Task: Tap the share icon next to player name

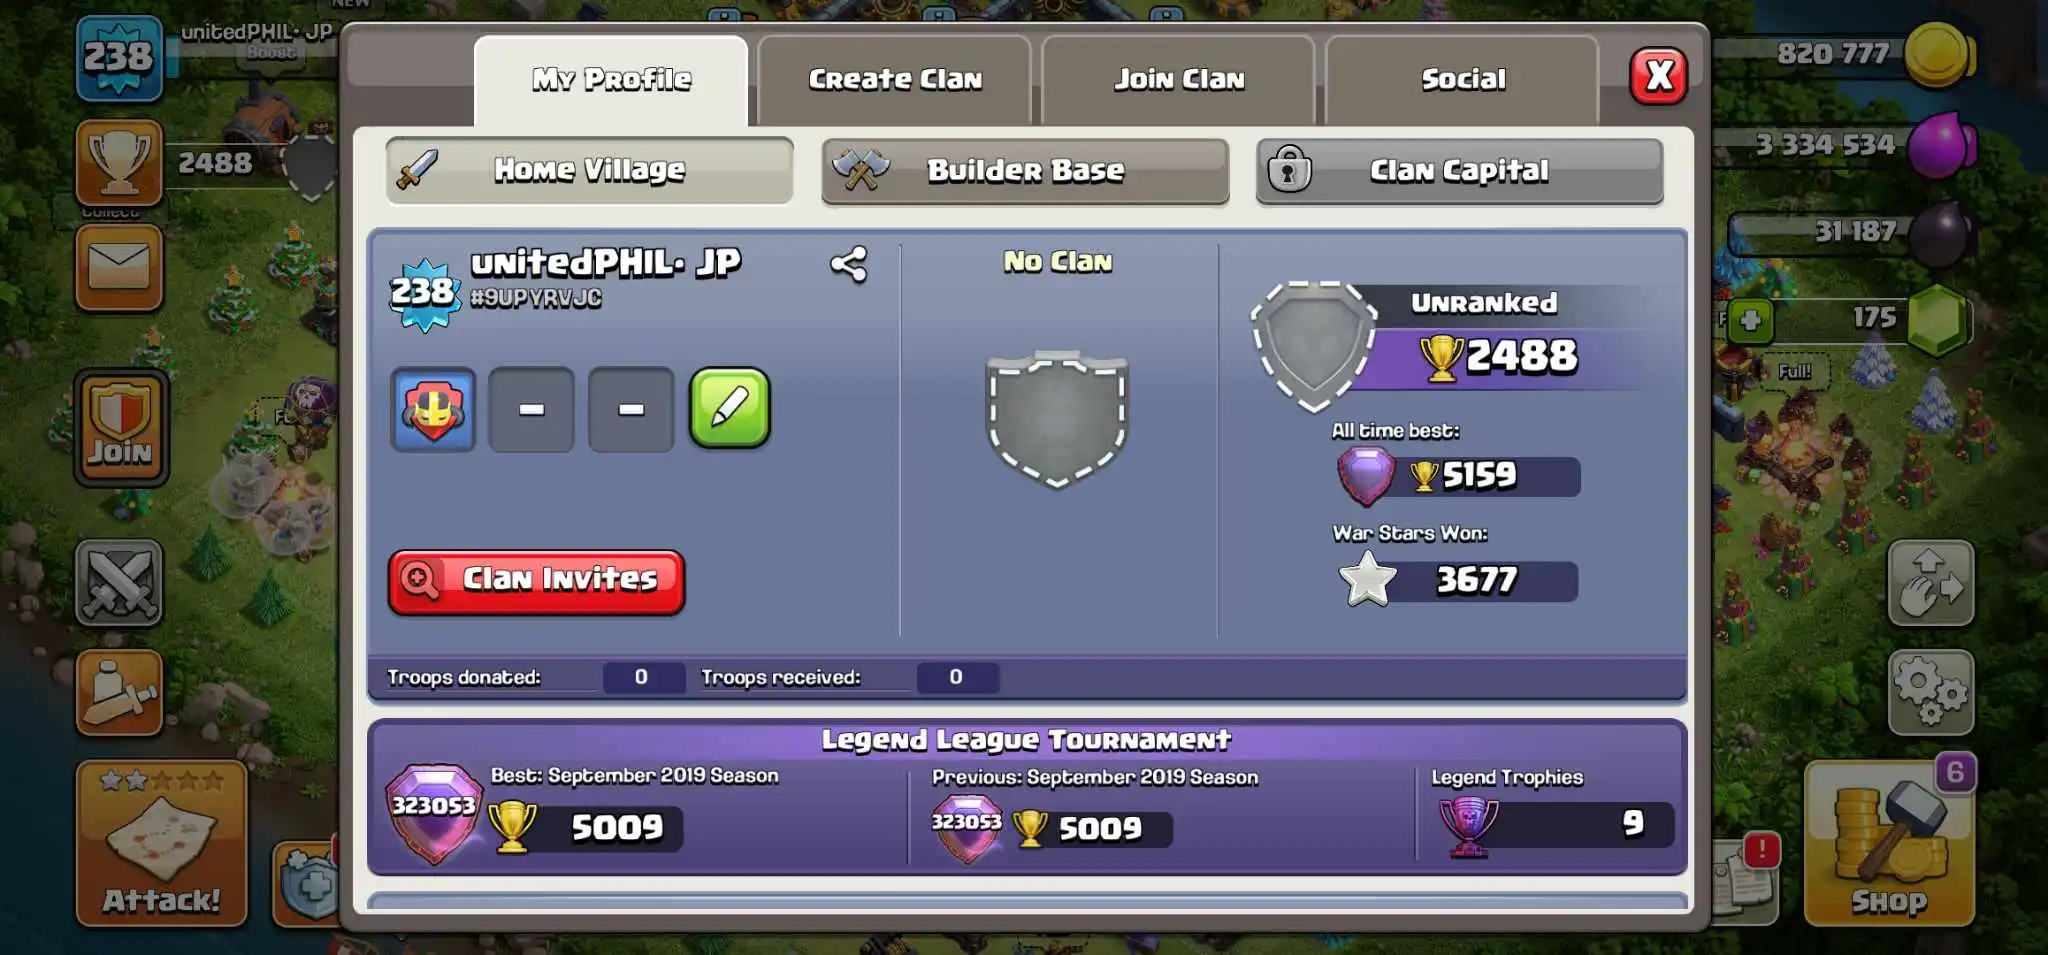Action: pyautogui.click(x=849, y=265)
